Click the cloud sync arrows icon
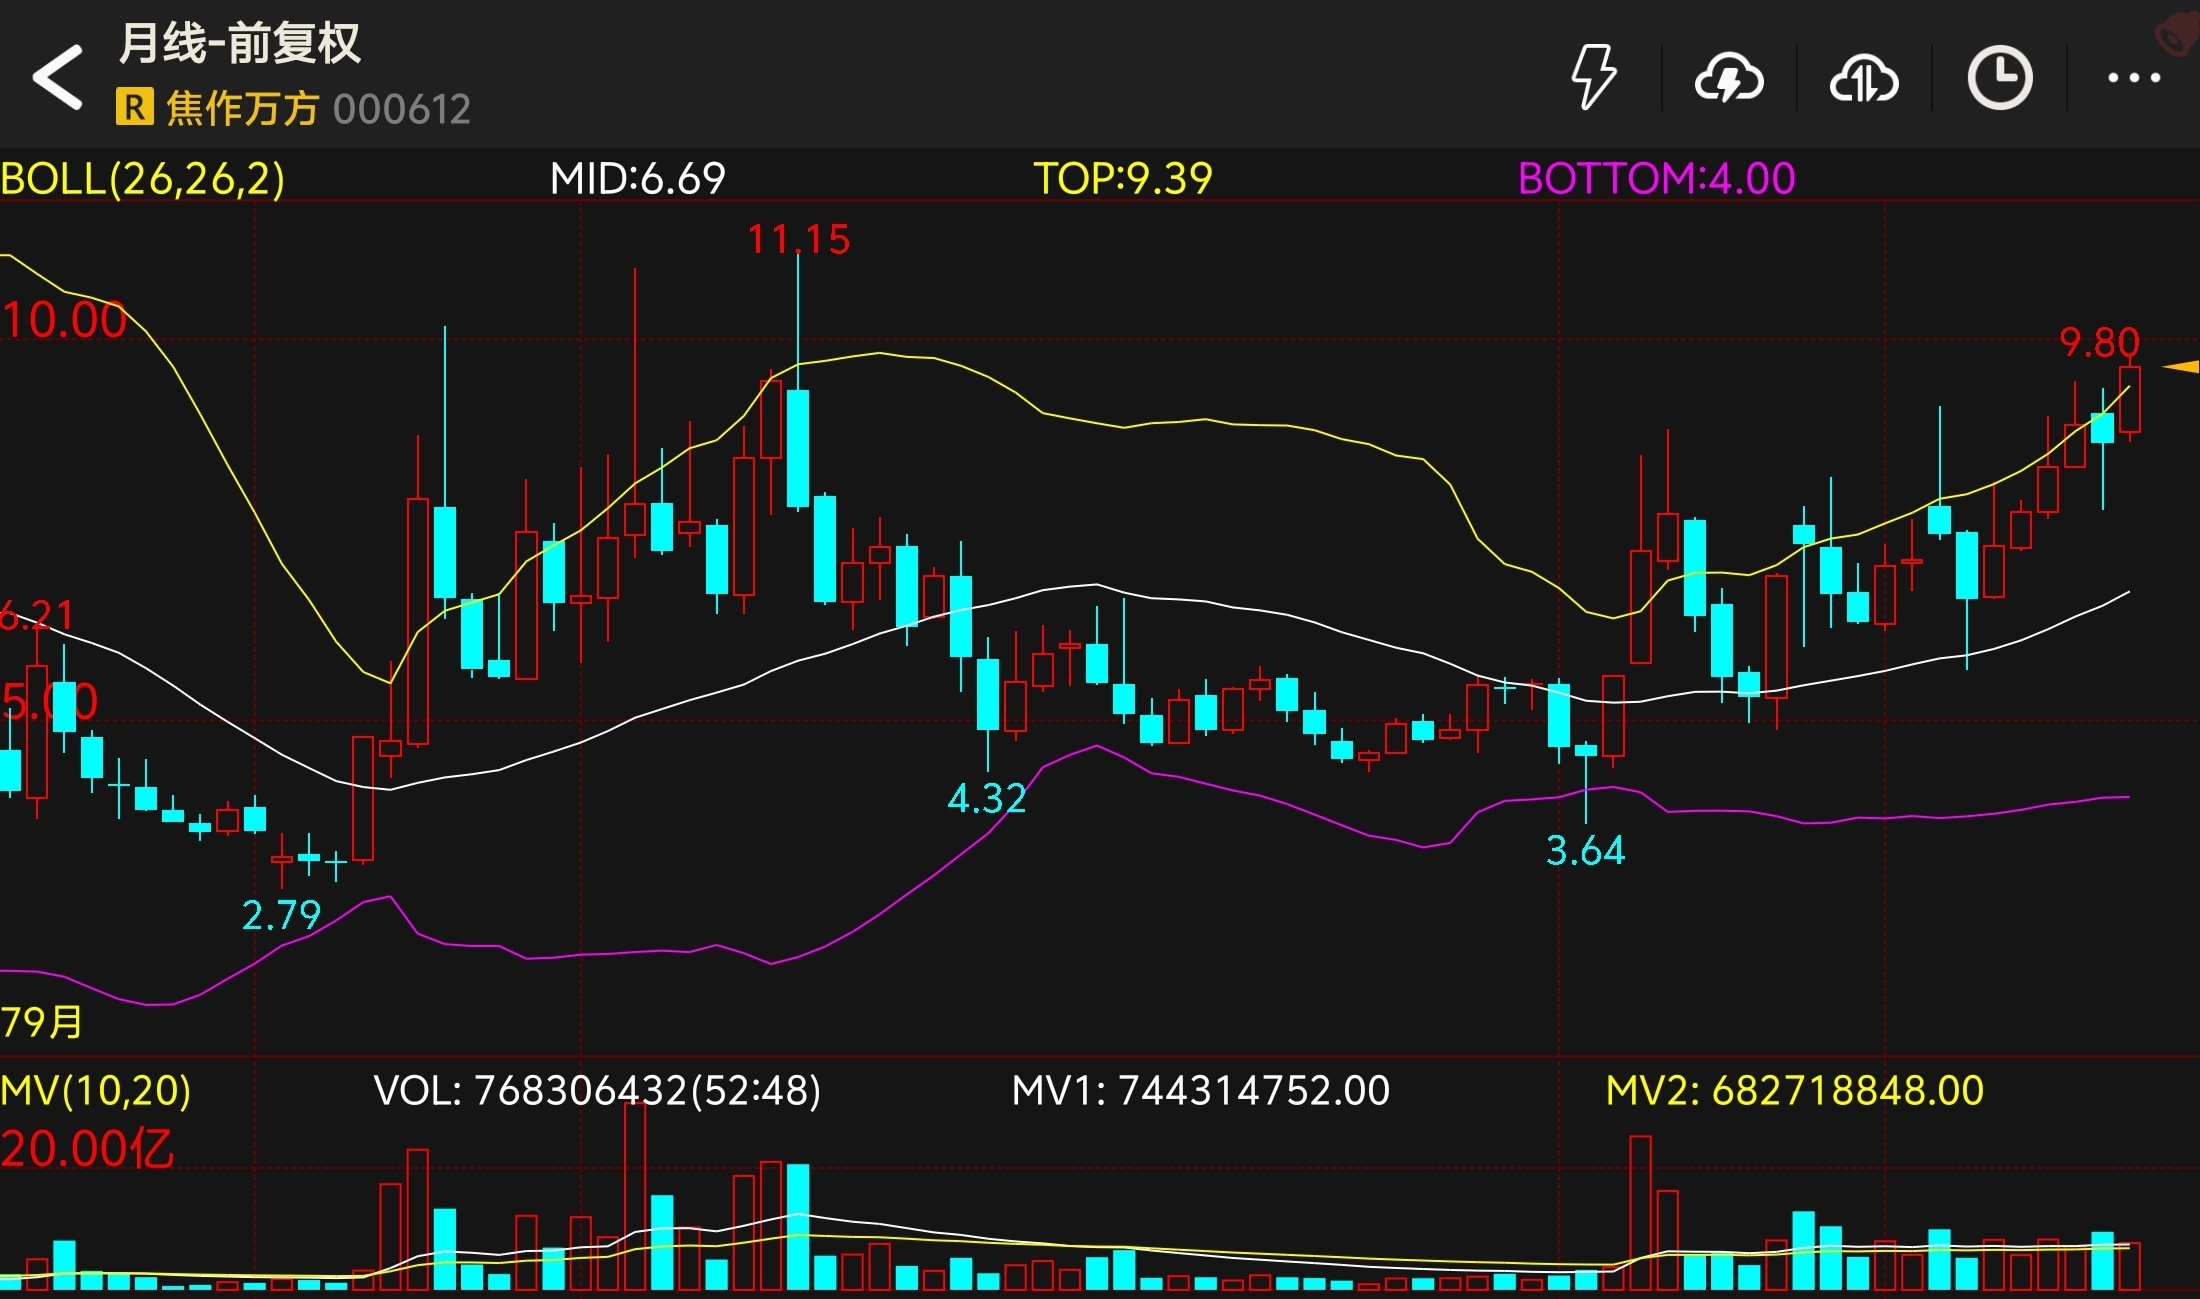The width and height of the screenshot is (2200, 1299). click(1863, 78)
